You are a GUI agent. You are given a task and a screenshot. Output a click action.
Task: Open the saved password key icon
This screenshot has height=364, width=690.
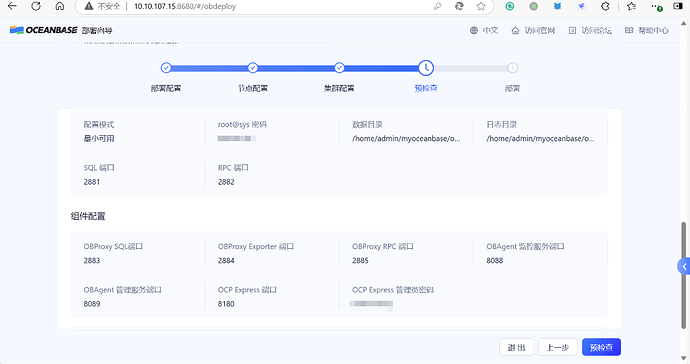coord(437,6)
